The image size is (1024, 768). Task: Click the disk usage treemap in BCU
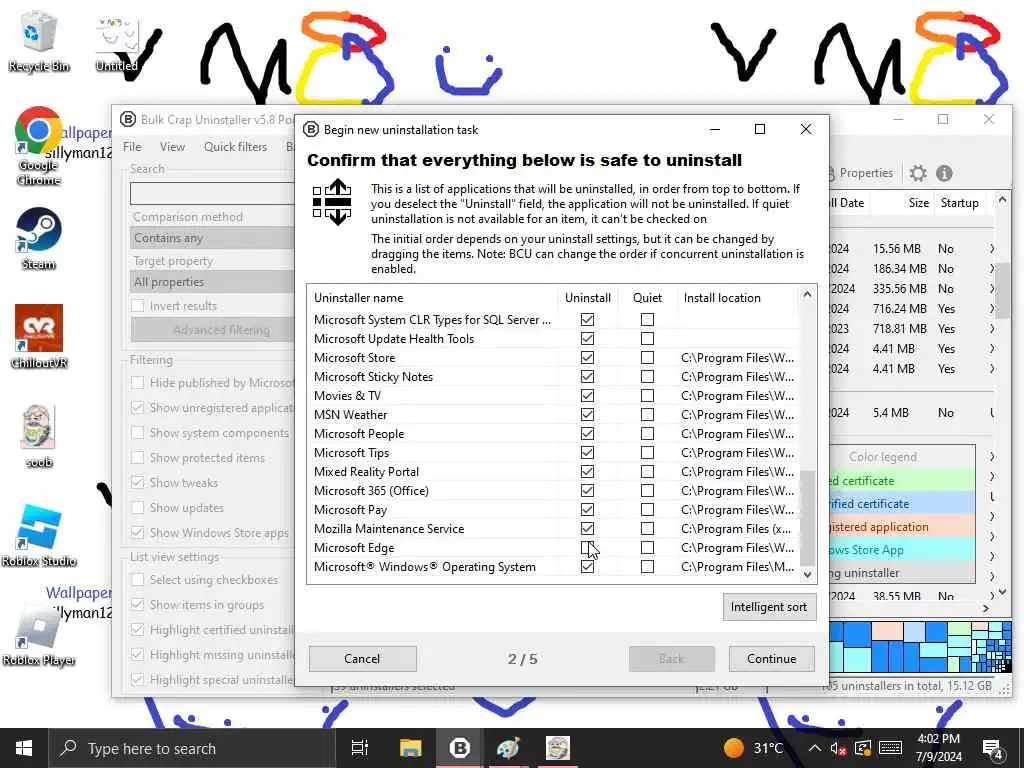920,647
